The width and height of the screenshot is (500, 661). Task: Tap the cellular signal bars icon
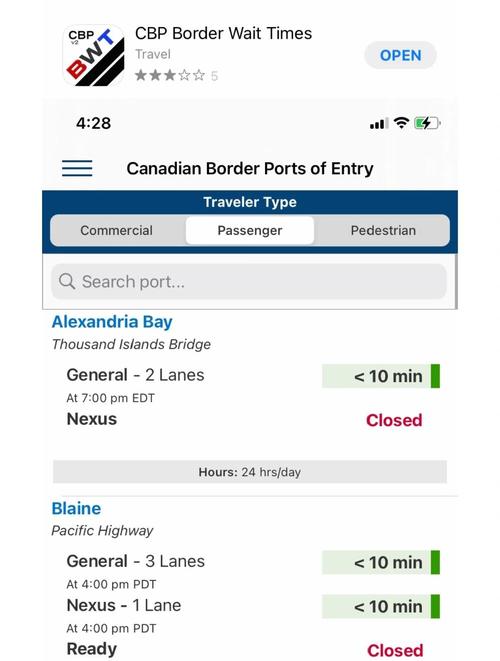[x=379, y=124]
